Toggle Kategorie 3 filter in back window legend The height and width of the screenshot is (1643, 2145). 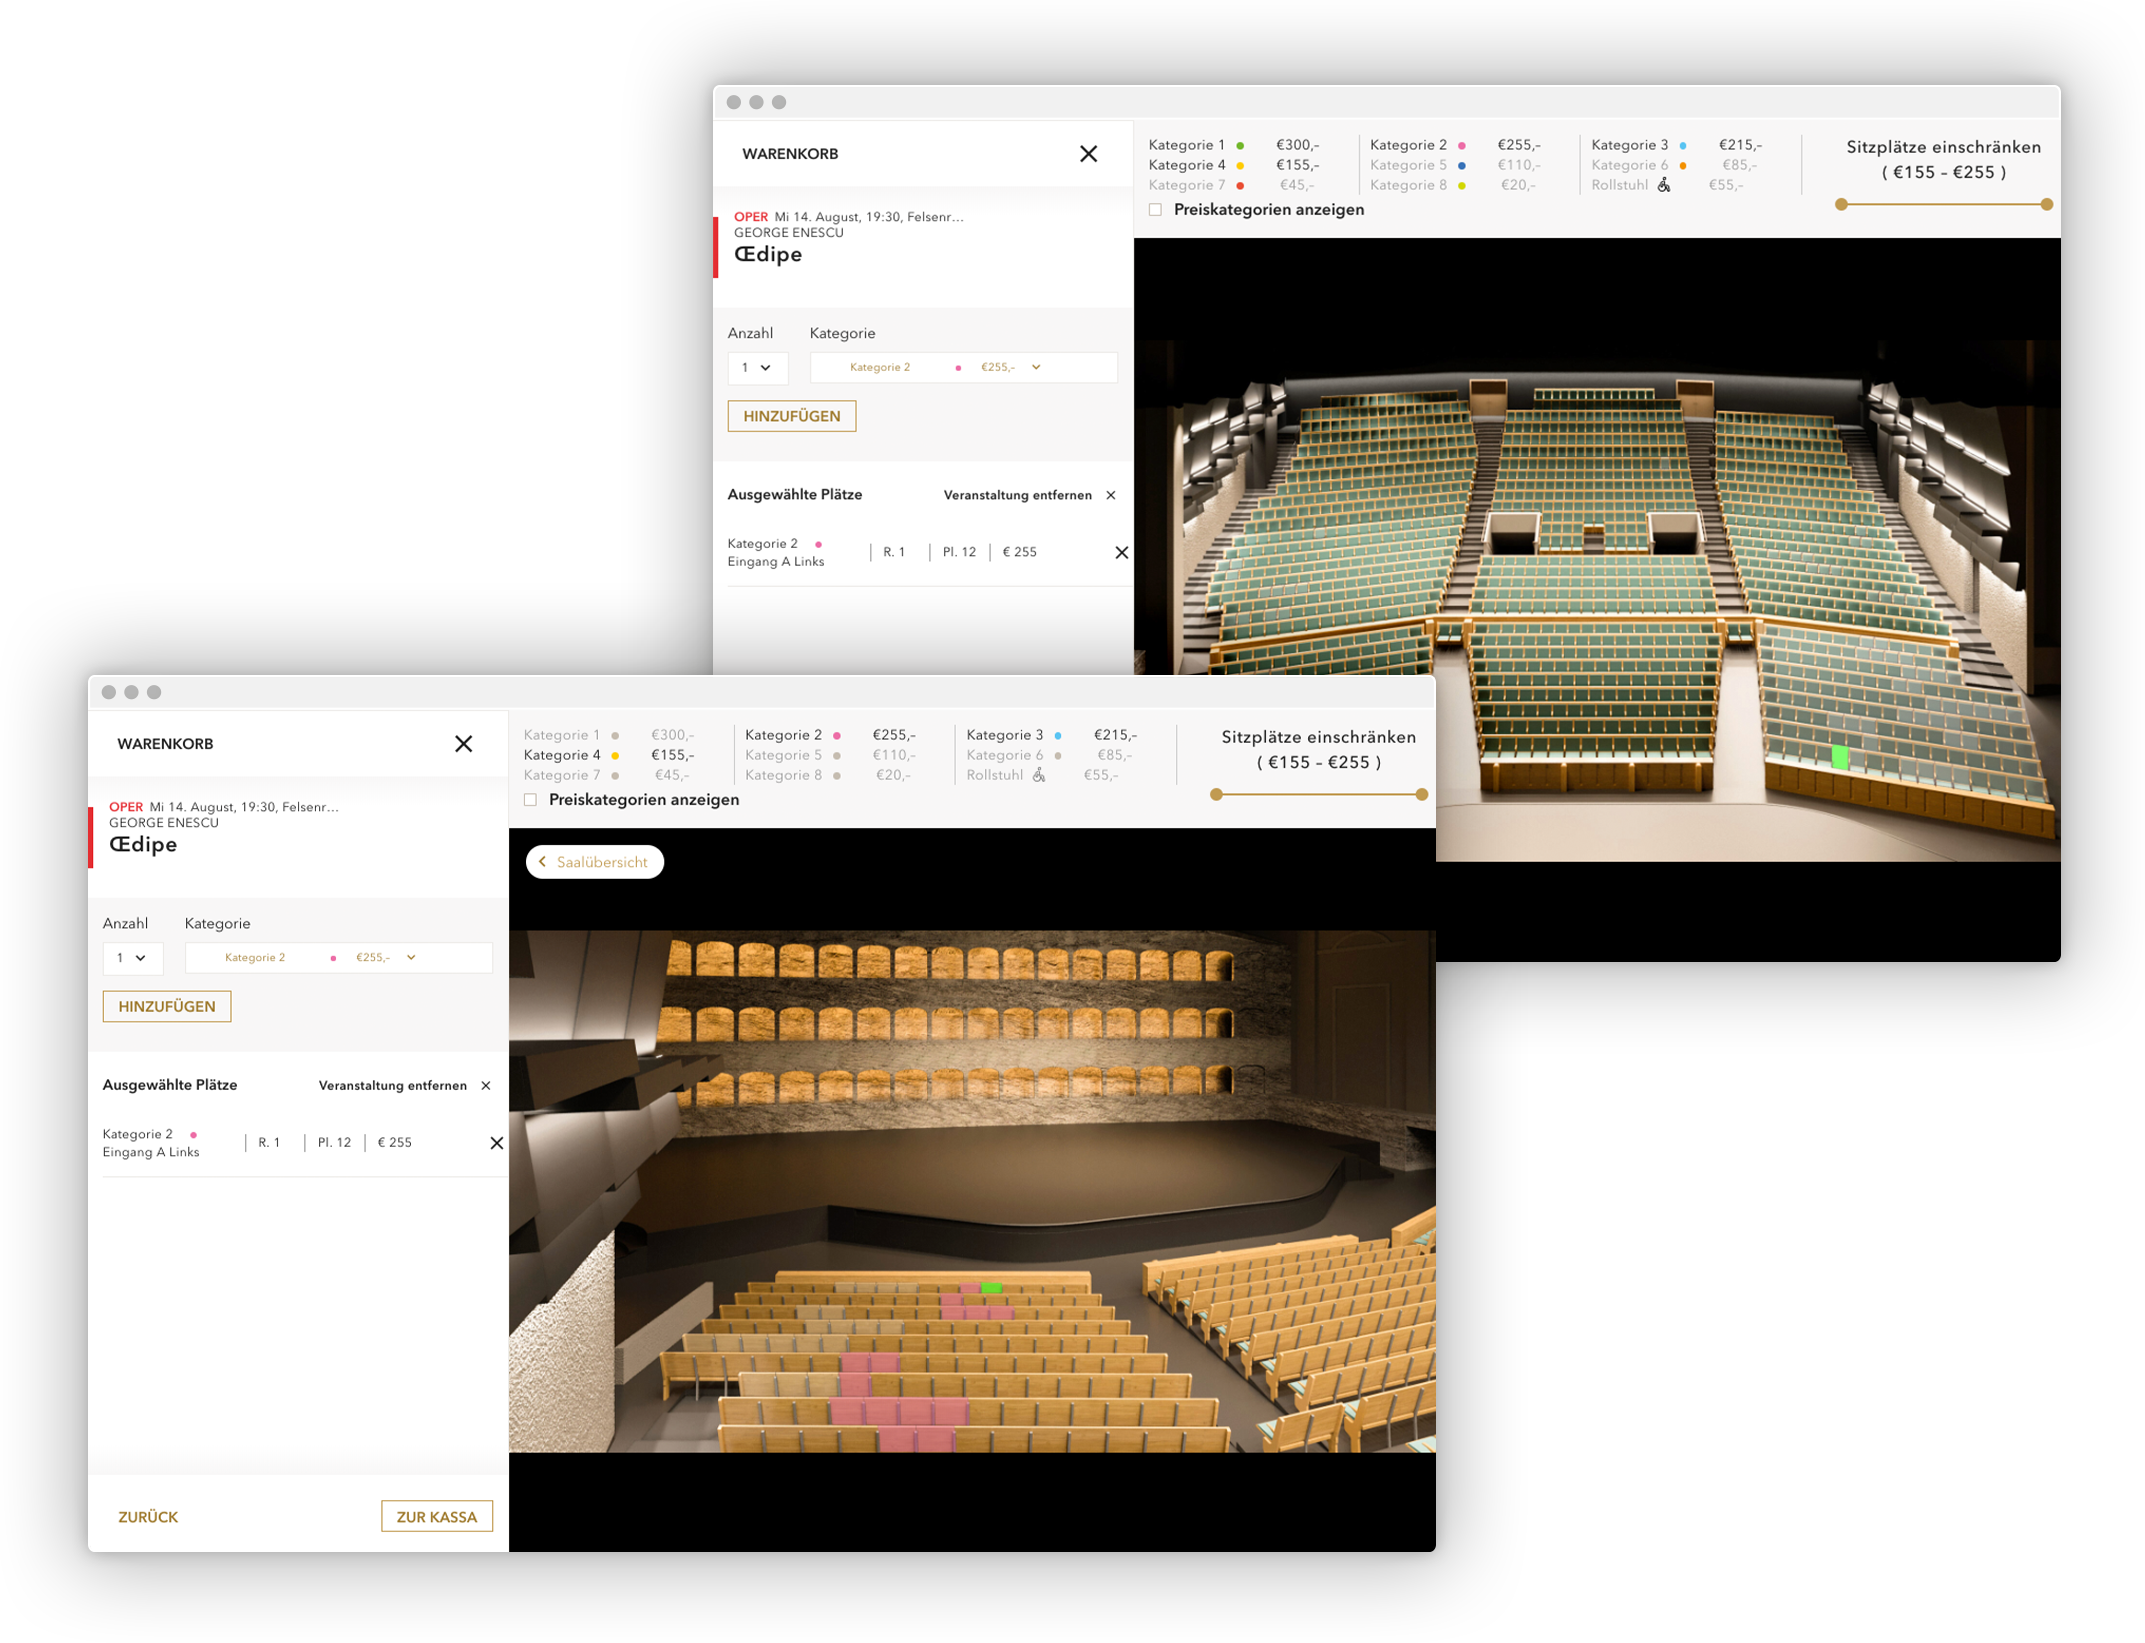click(x=1630, y=145)
